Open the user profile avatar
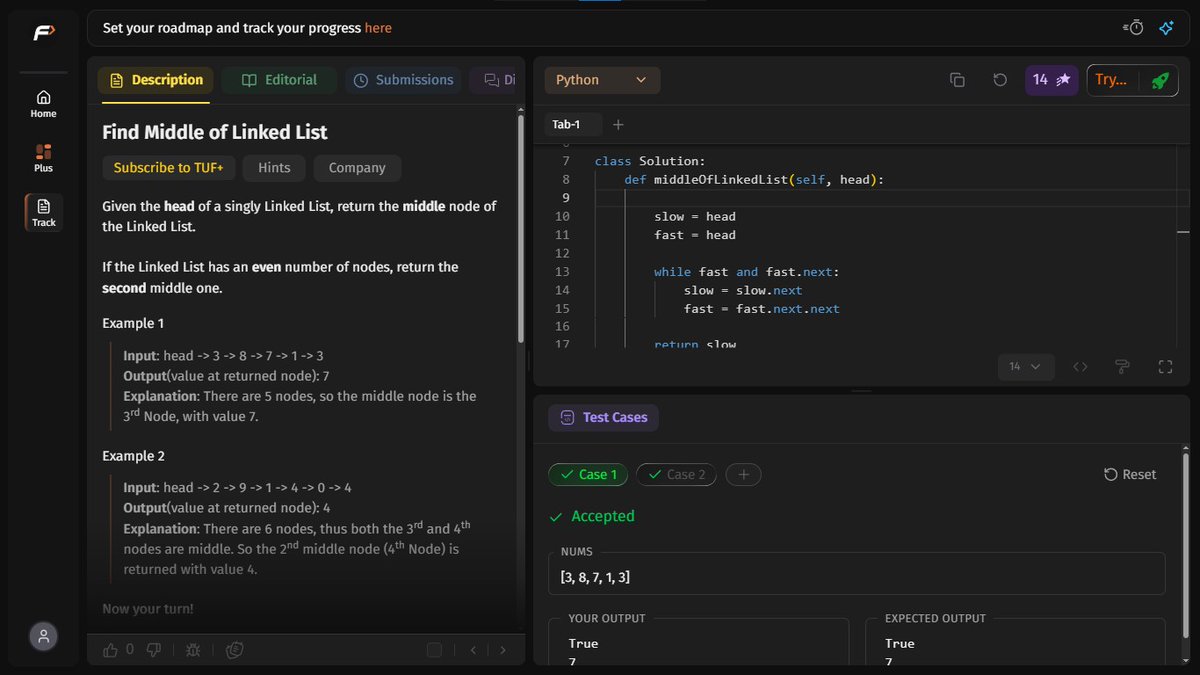 click(43, 636)
